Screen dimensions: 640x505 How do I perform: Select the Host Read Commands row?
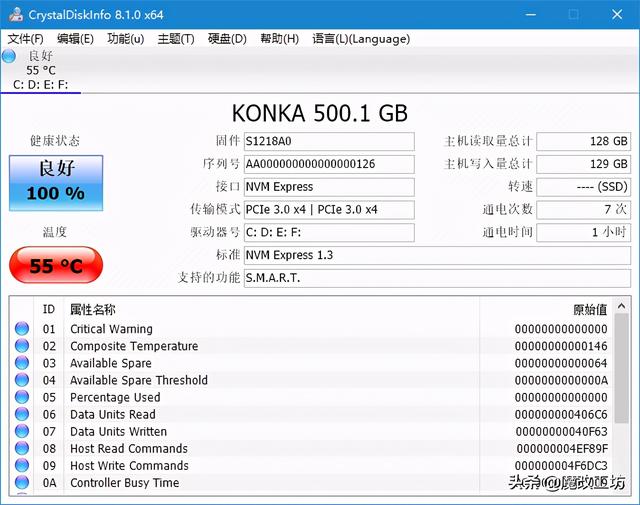[311, 448]
